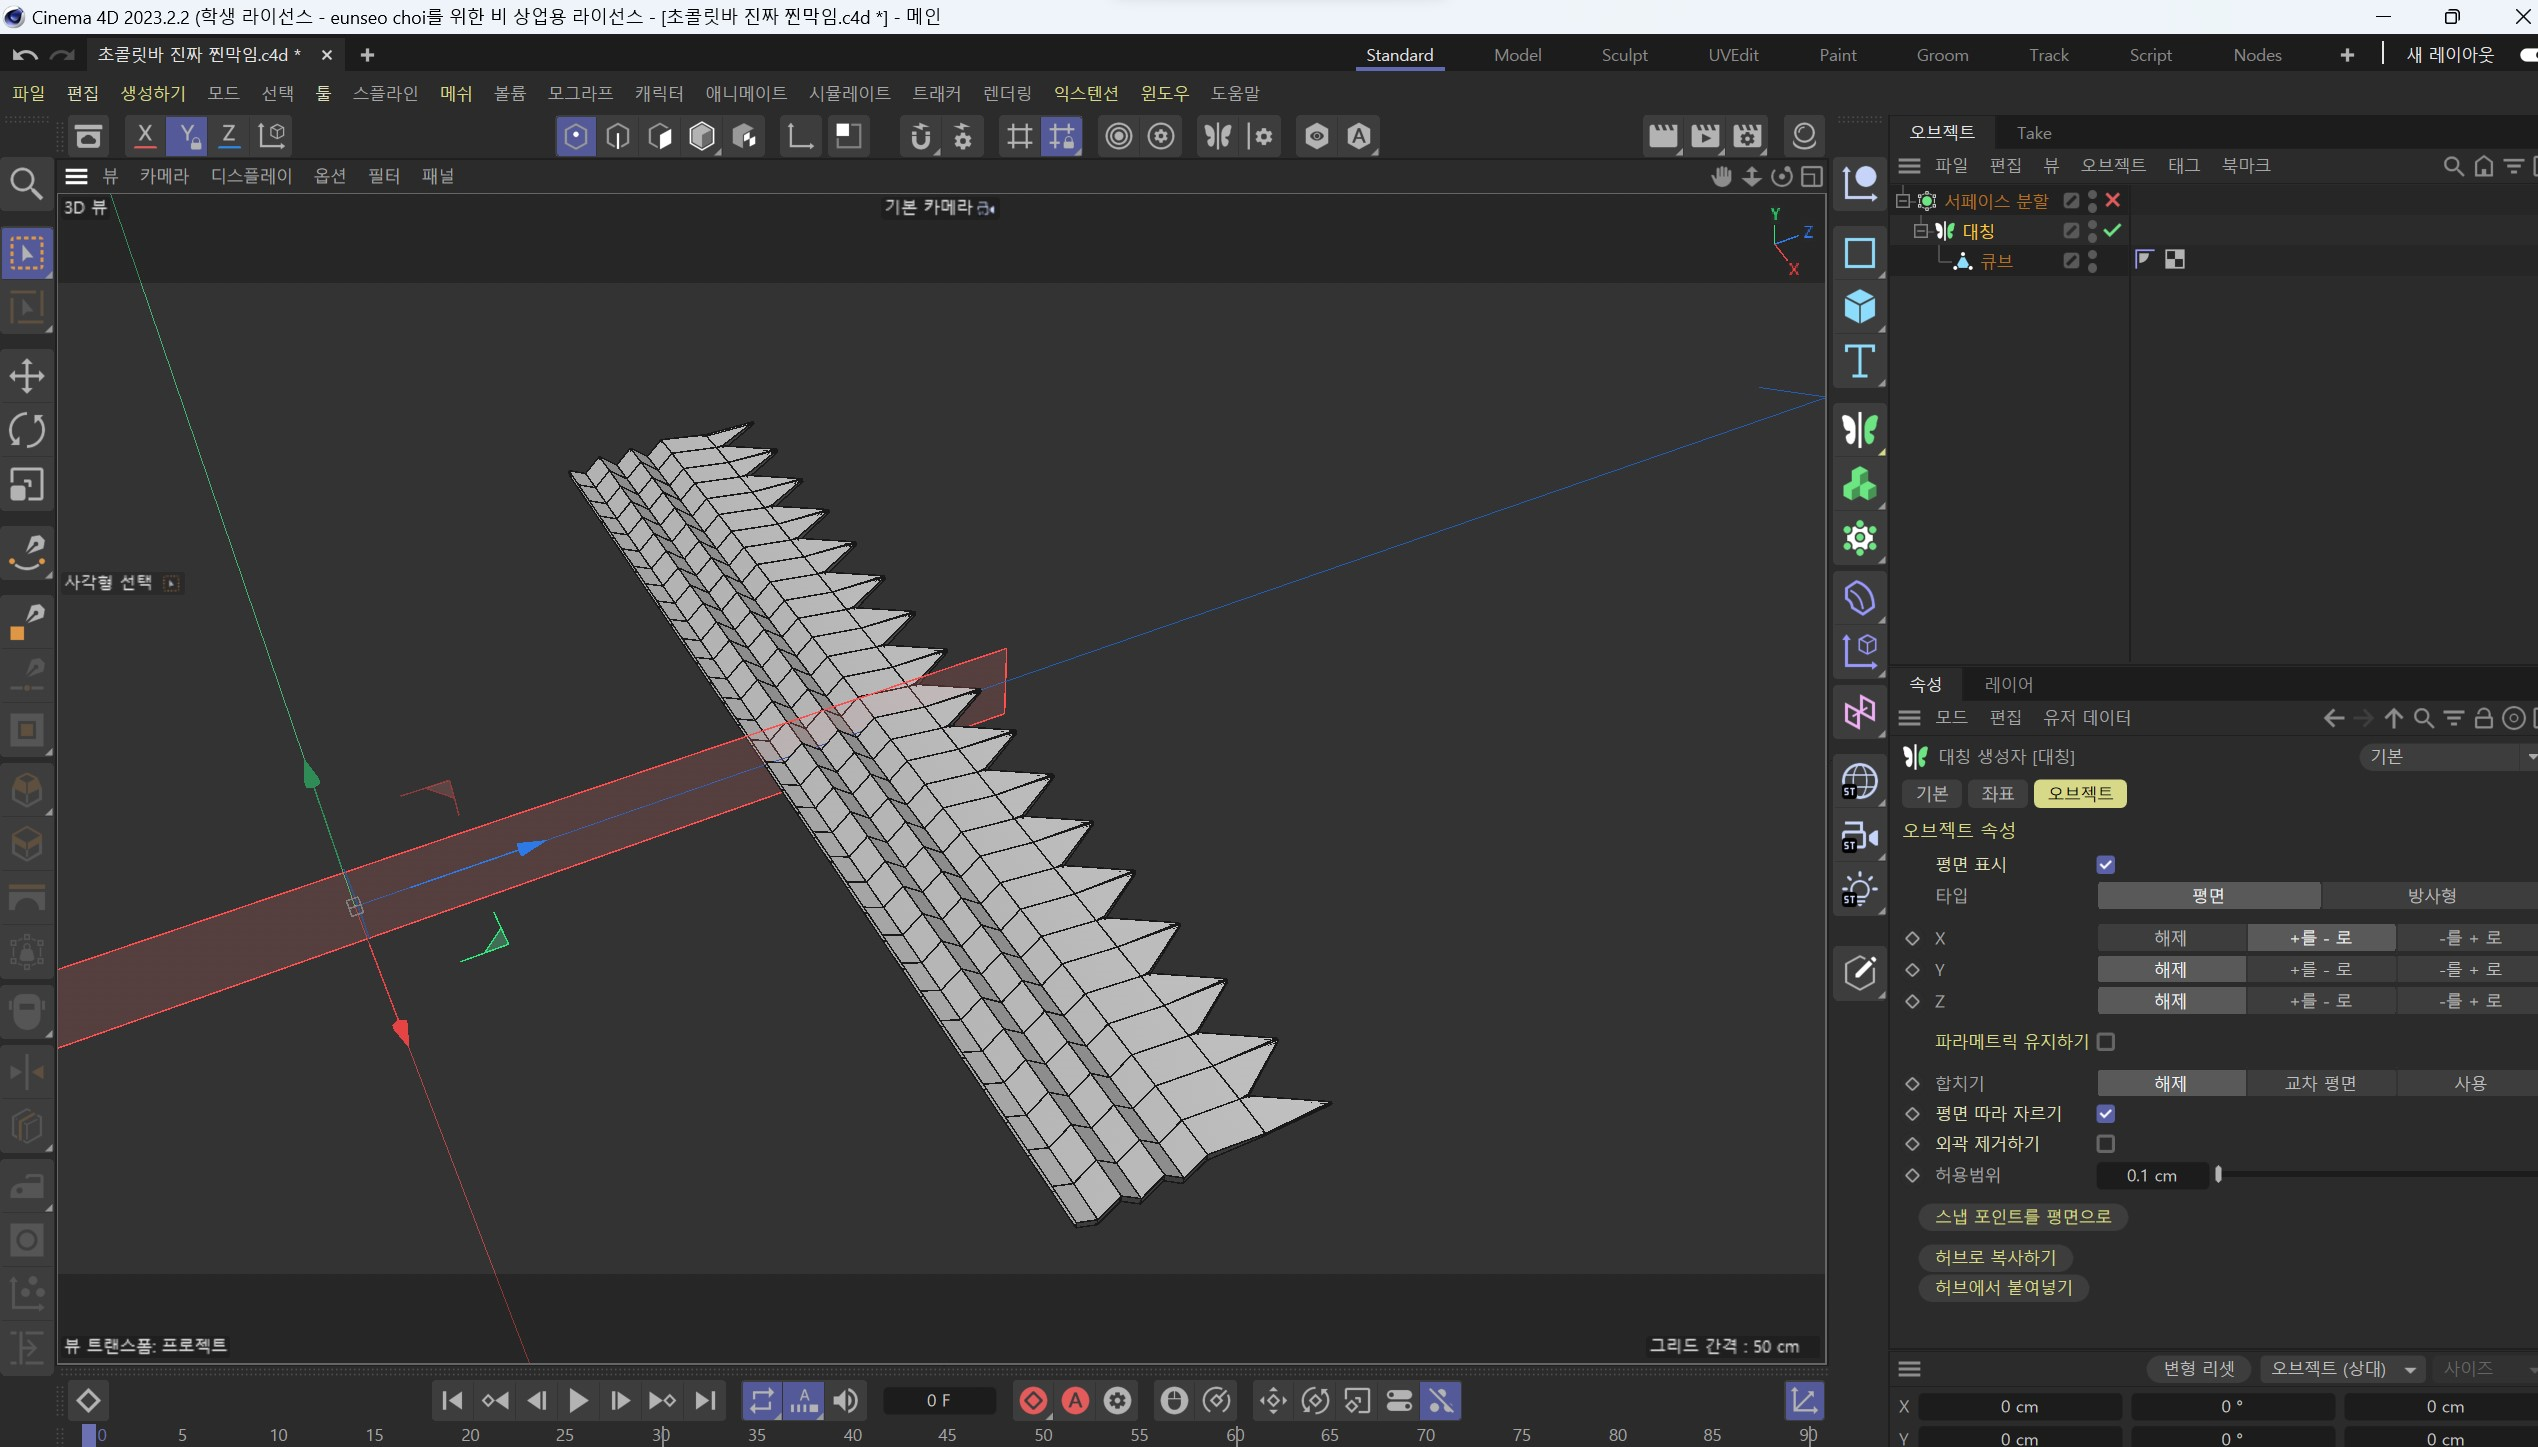Add a Cube primitive from the palette
This screenshot has width=2538, height=1447.
pyautogui.click(x=1859, y=306)
